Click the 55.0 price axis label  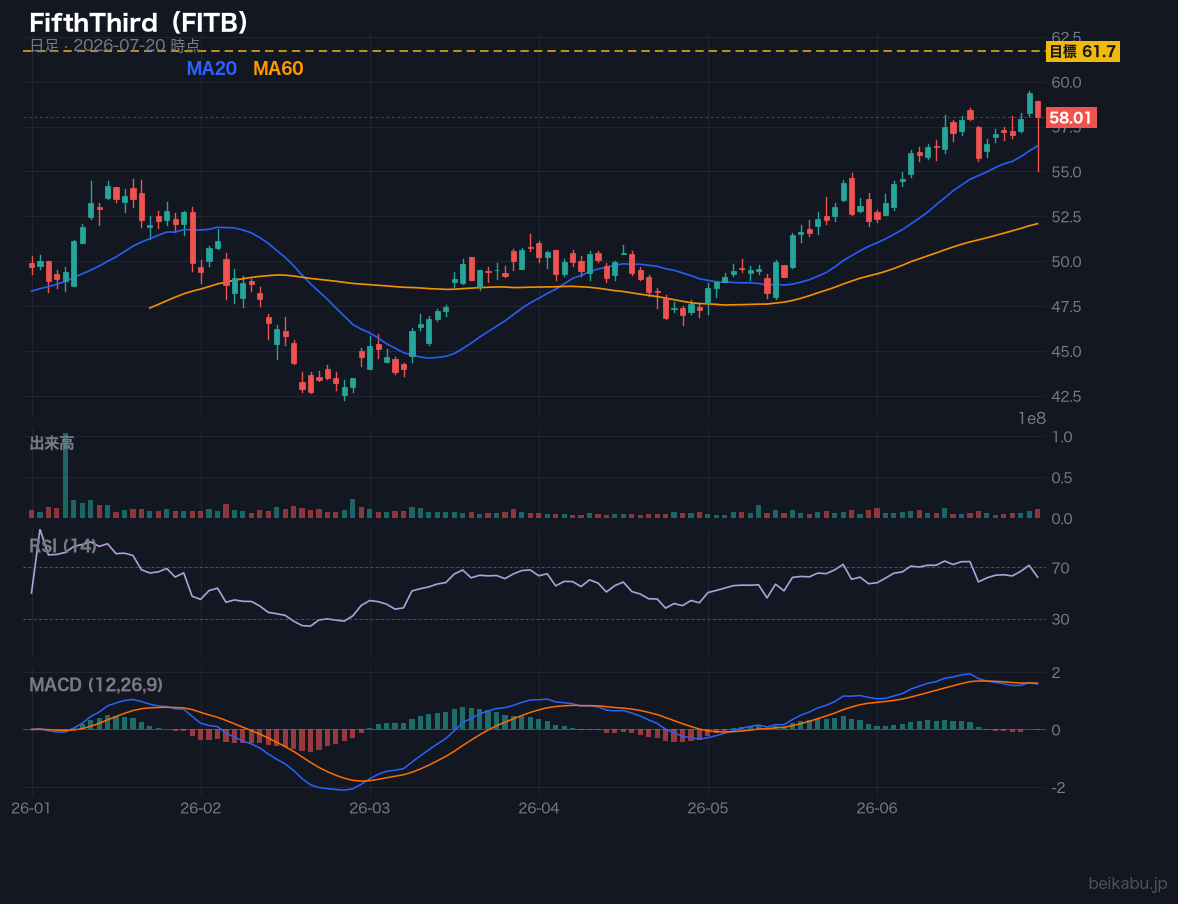coord(1066,172)
